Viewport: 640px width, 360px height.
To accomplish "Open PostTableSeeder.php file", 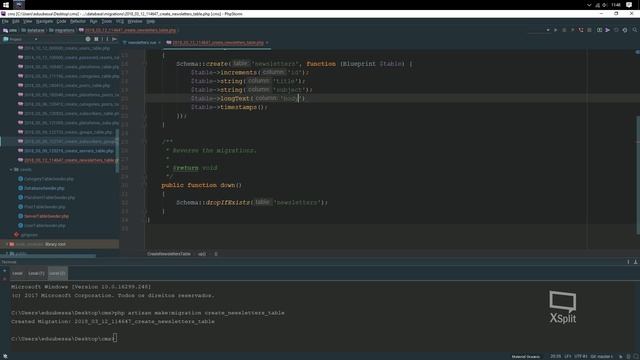I will [41, 207].
